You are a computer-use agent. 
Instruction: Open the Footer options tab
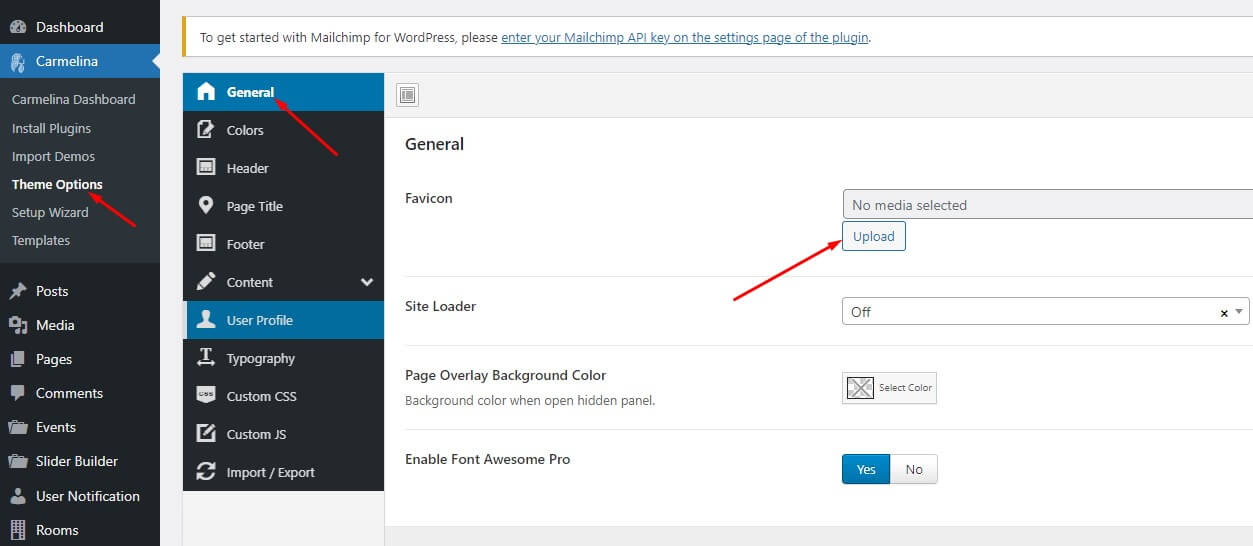[x=245, y=244]
